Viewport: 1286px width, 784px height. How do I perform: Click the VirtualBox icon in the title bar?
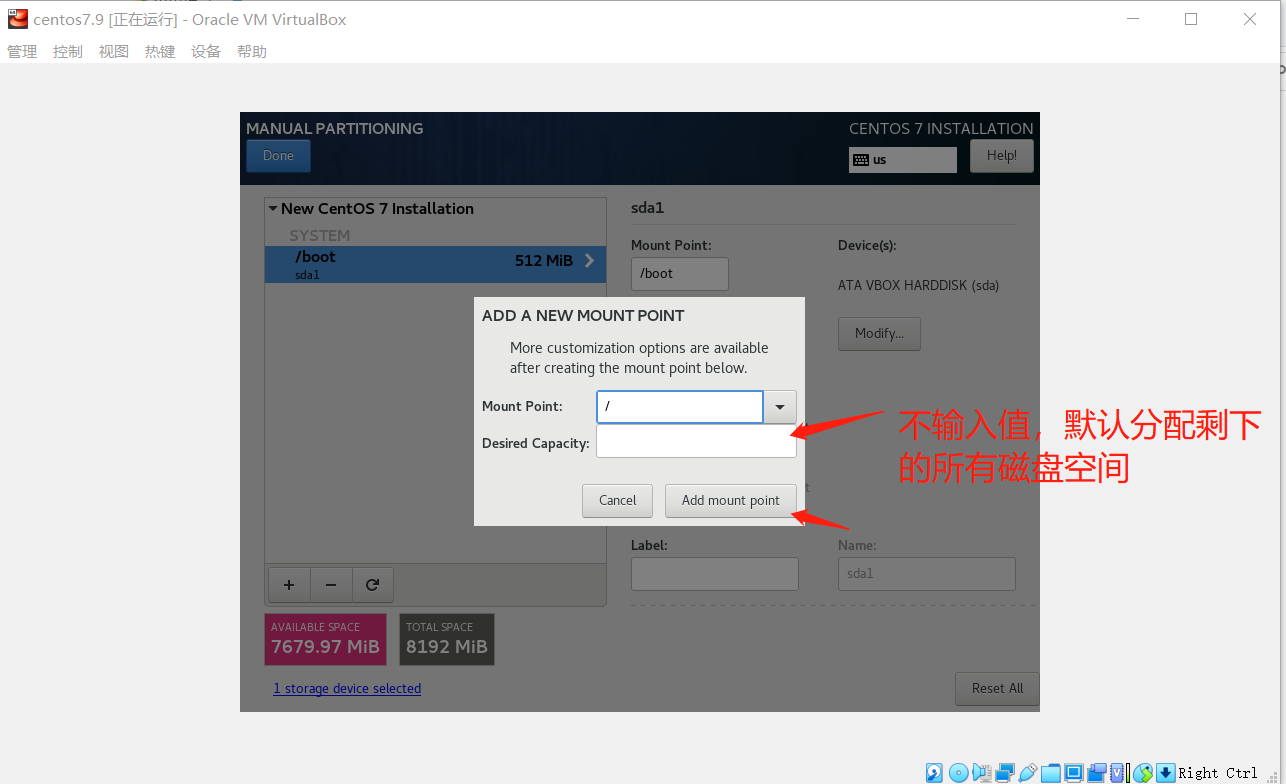click(17, 19)
